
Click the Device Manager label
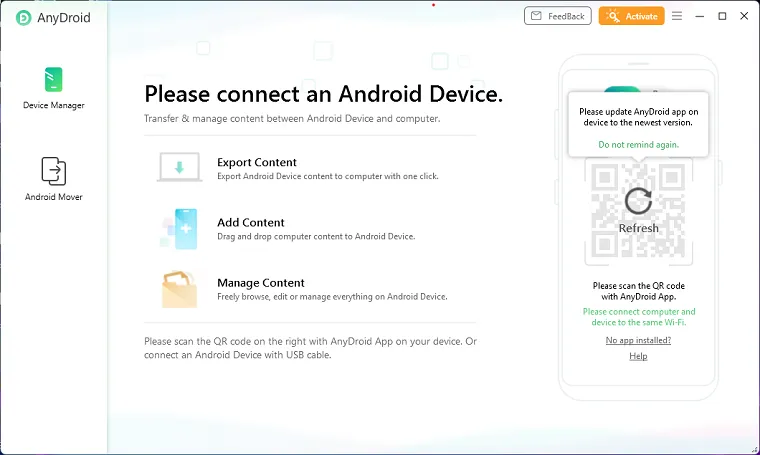click(x=54, y=105)
